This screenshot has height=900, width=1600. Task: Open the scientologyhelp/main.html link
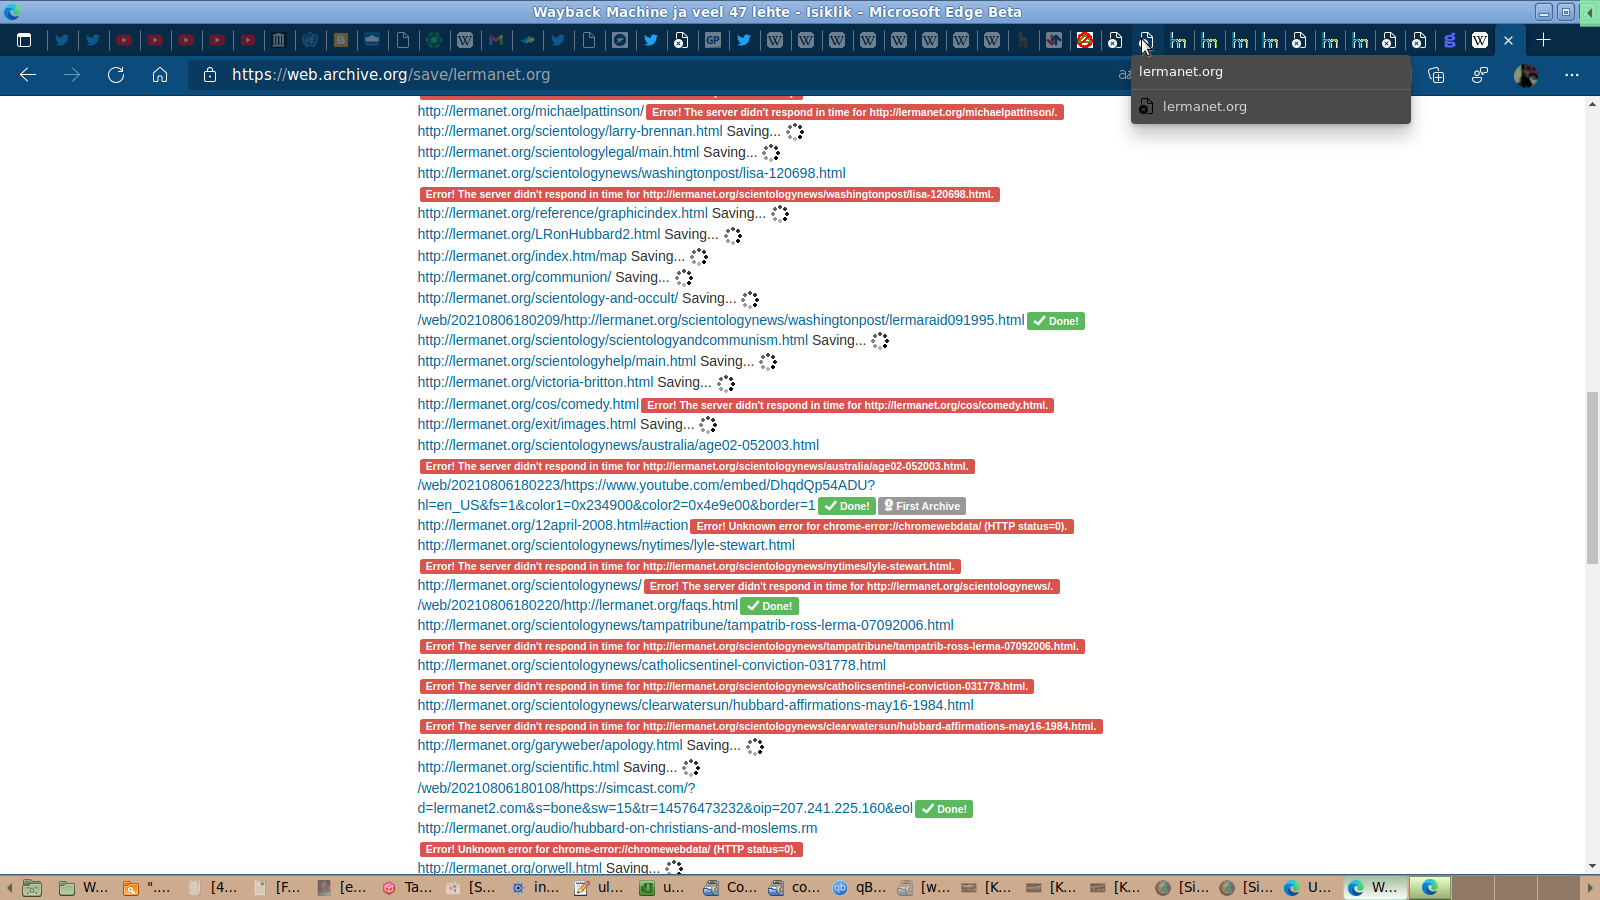557,361
